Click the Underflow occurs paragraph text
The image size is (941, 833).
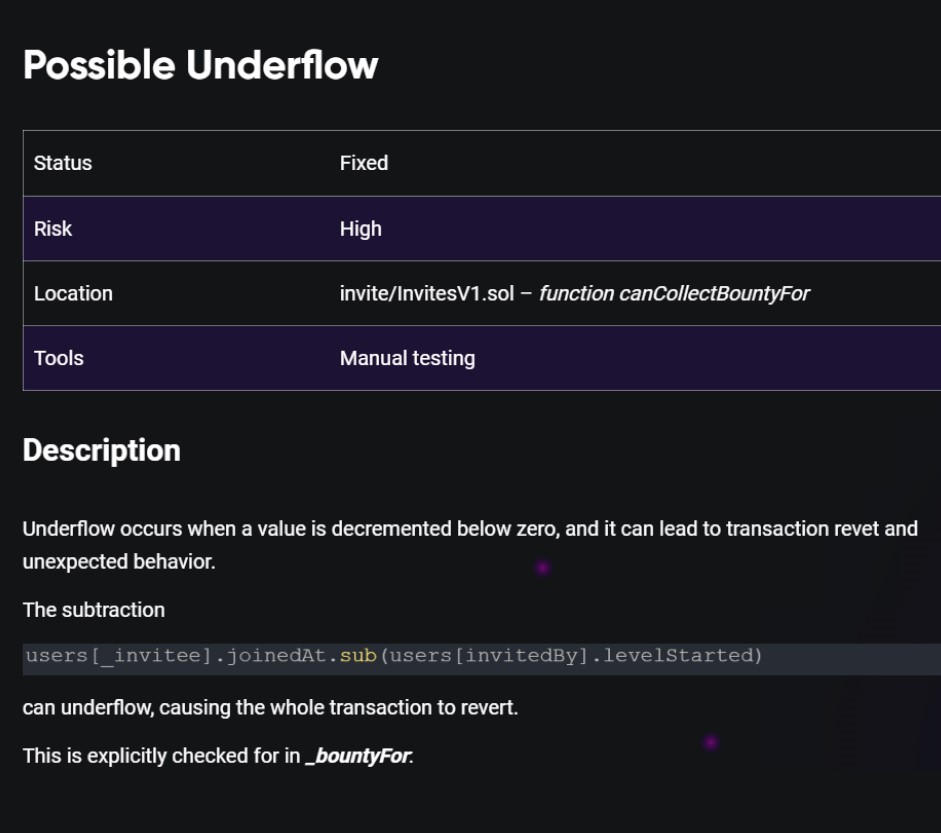point(470,529)
